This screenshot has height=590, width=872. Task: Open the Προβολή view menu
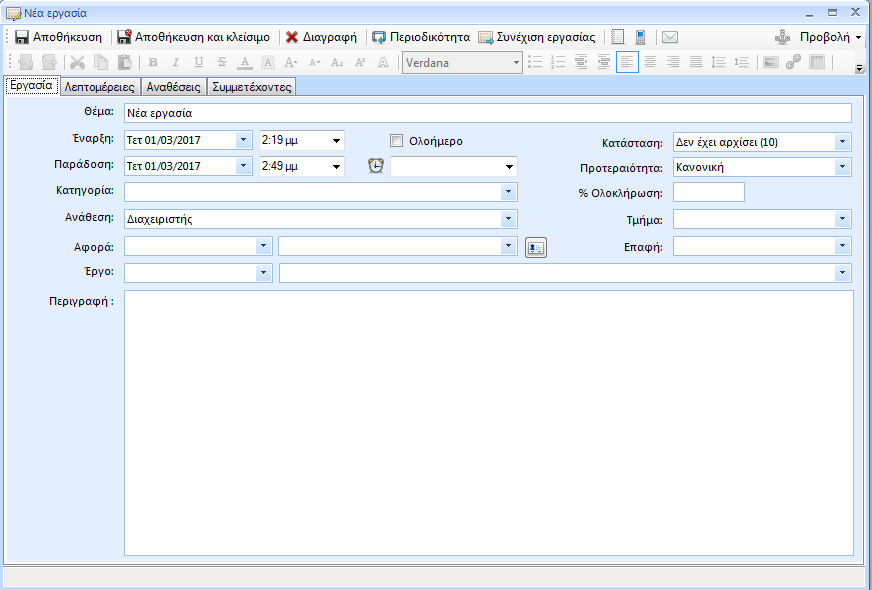point(830,37)
